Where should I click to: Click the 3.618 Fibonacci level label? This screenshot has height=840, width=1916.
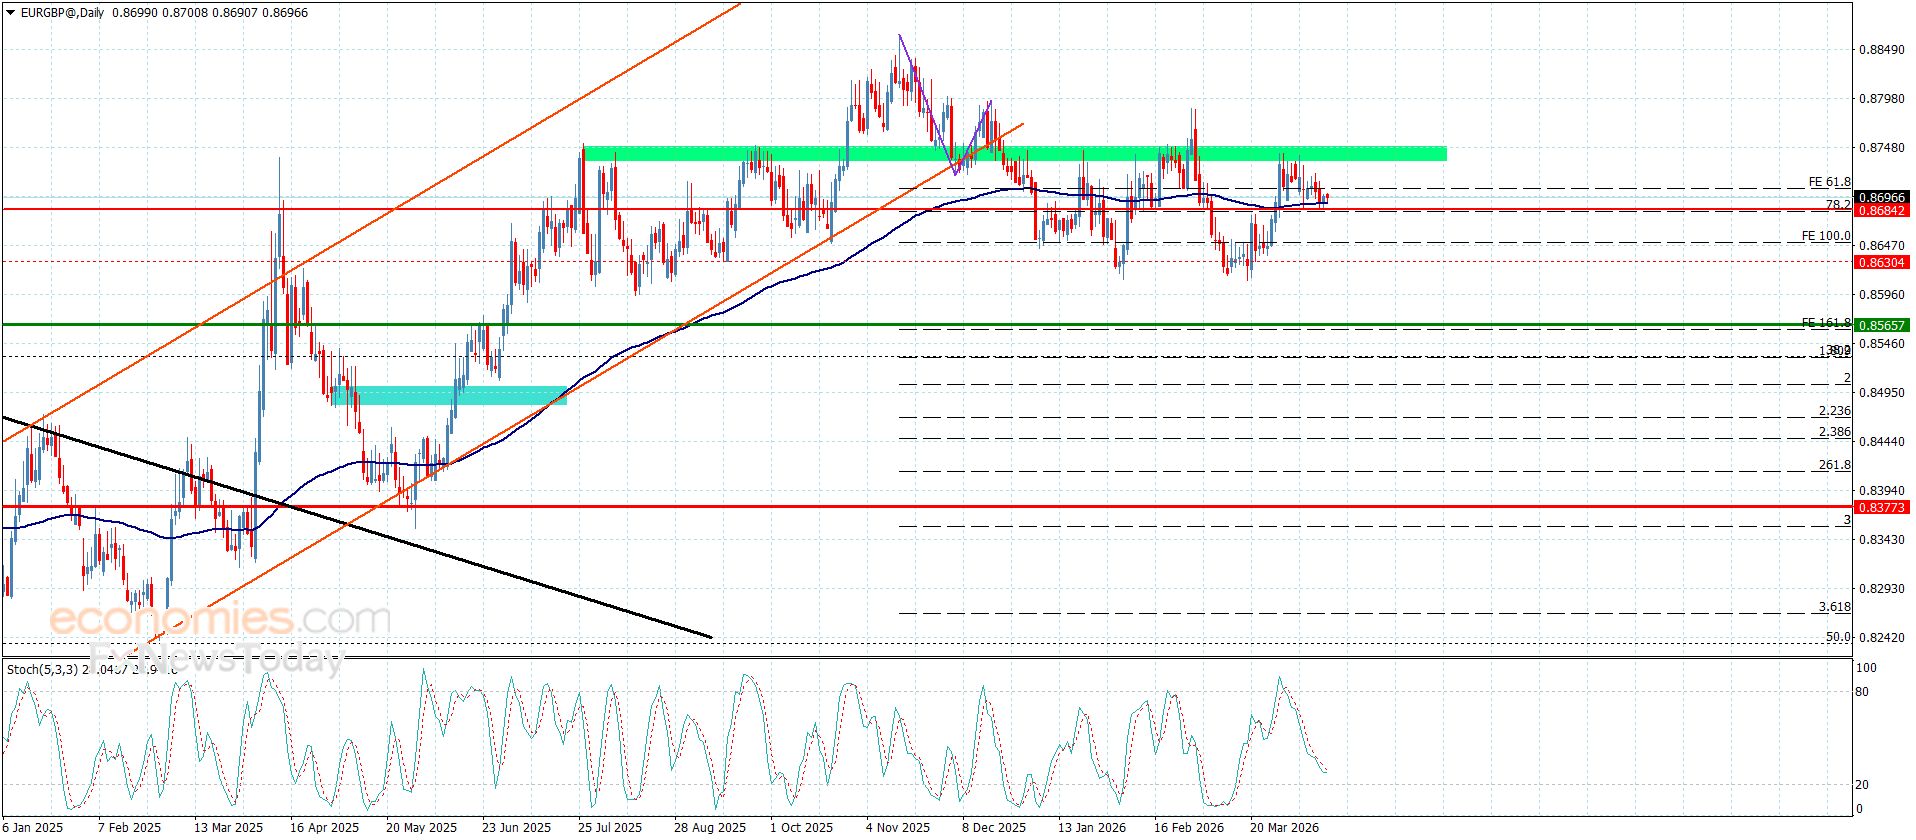pyautogui.click(x=1834, y=607)
